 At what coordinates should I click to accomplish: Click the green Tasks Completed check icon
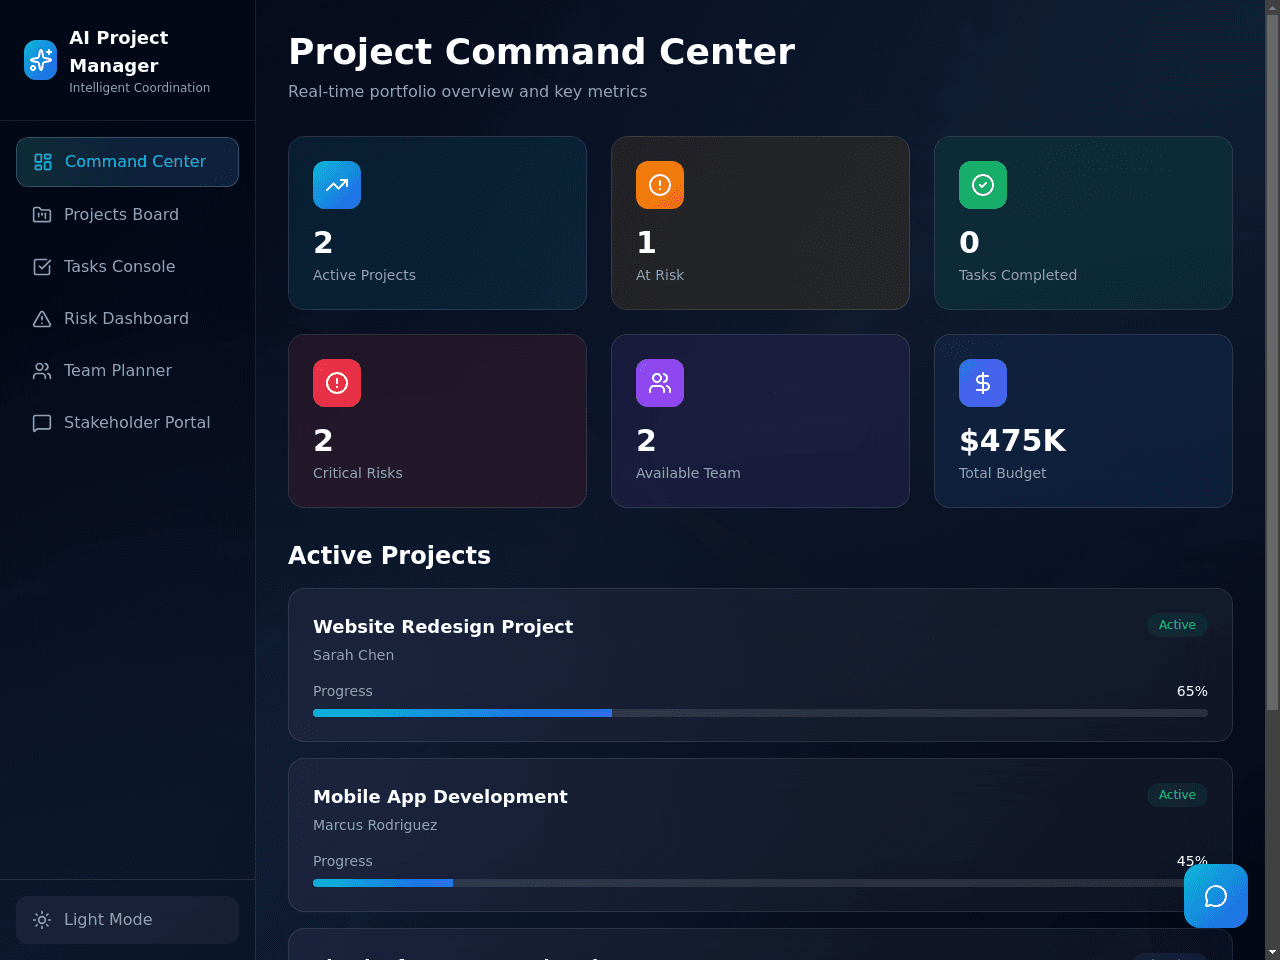[983, 185]
